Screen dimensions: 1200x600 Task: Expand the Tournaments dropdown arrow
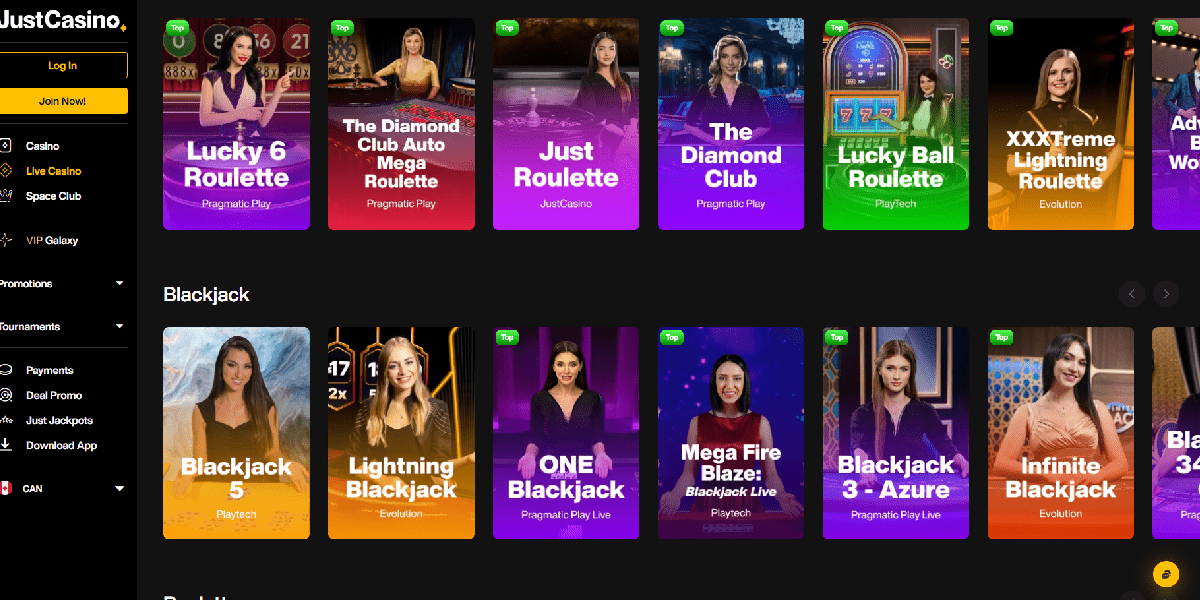click(x=119, y=327)
